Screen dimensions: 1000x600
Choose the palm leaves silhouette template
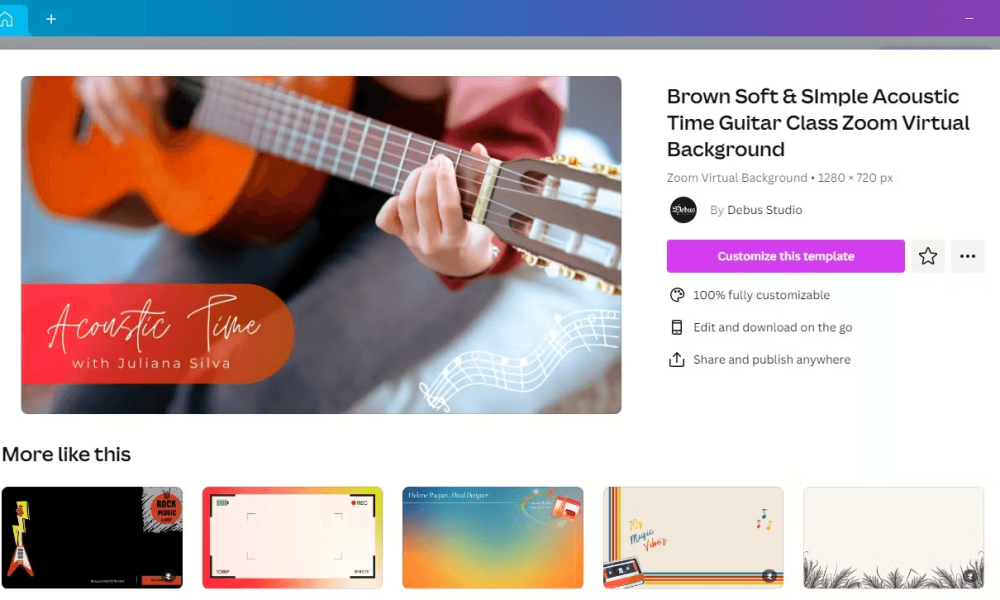tap(893, 538)
